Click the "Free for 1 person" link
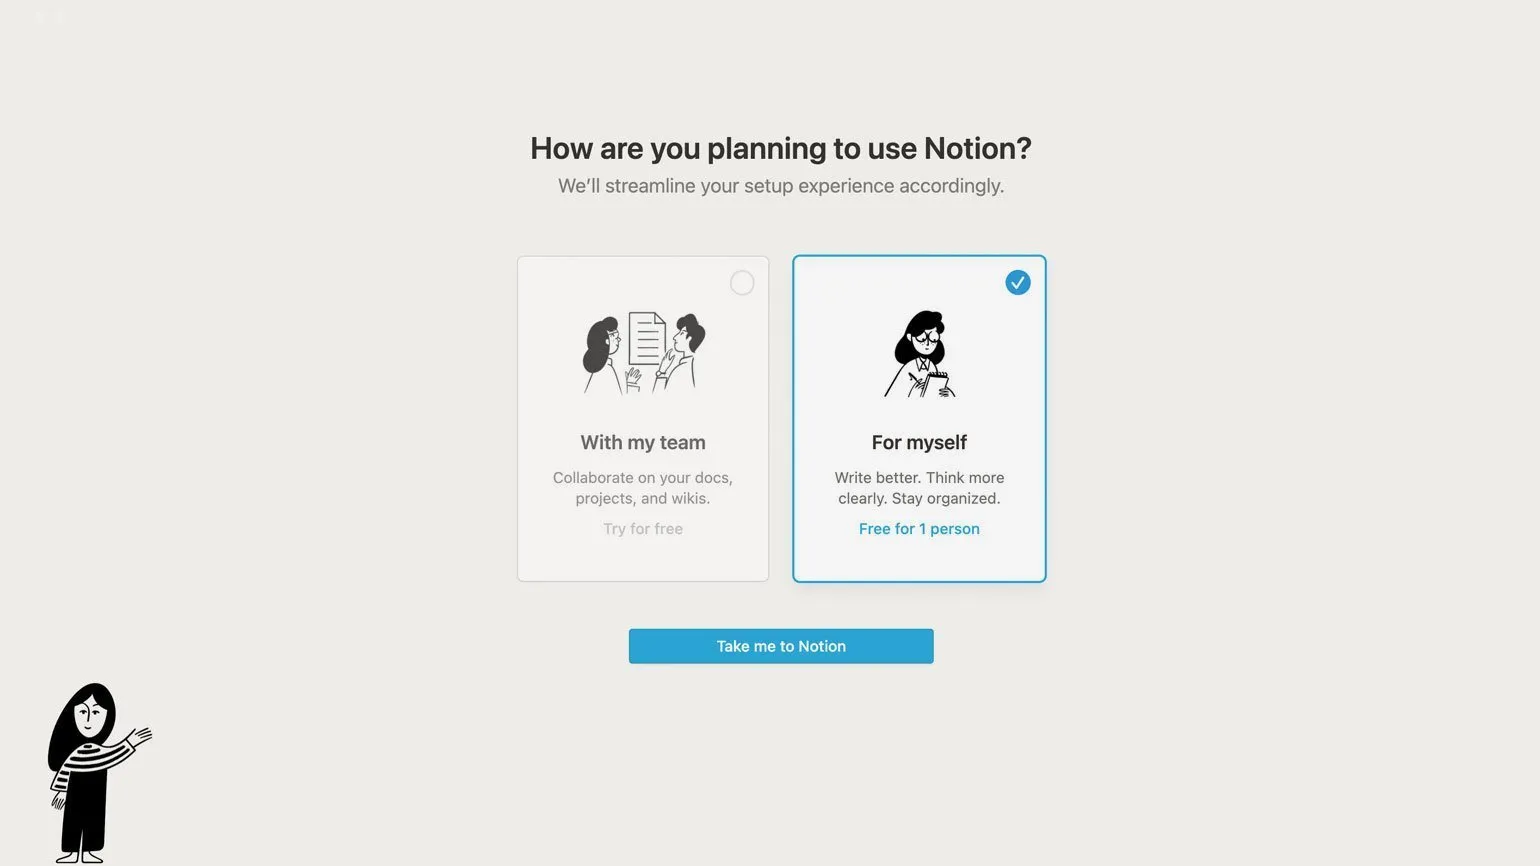The height and width of the screenshot is (866, 1540). pyautogui.click(x=919, y=529)
